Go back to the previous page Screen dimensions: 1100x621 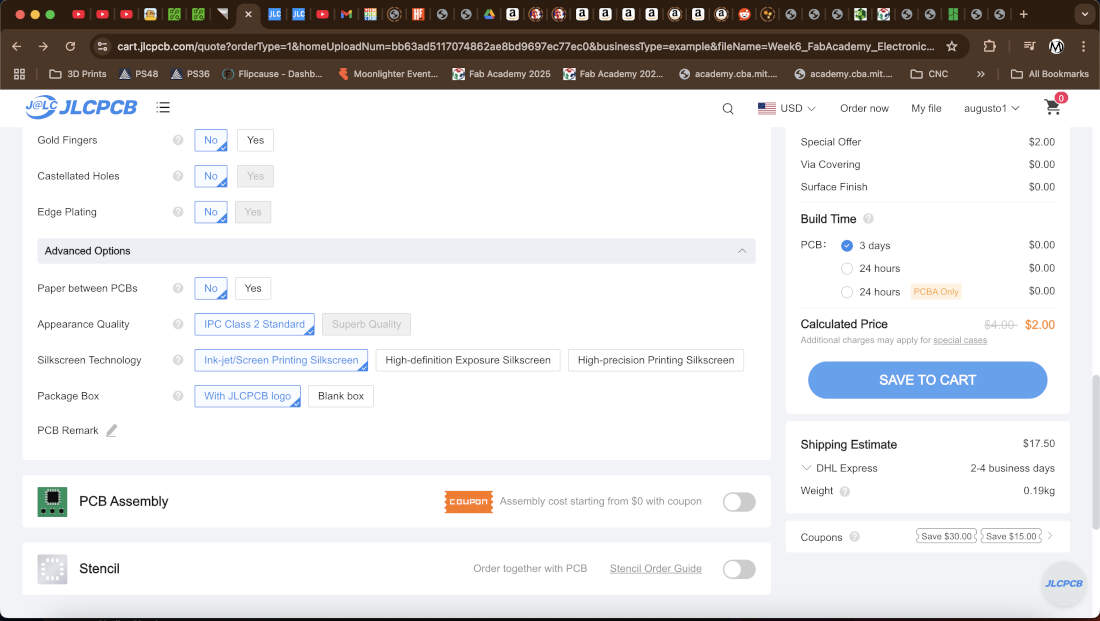17,46
